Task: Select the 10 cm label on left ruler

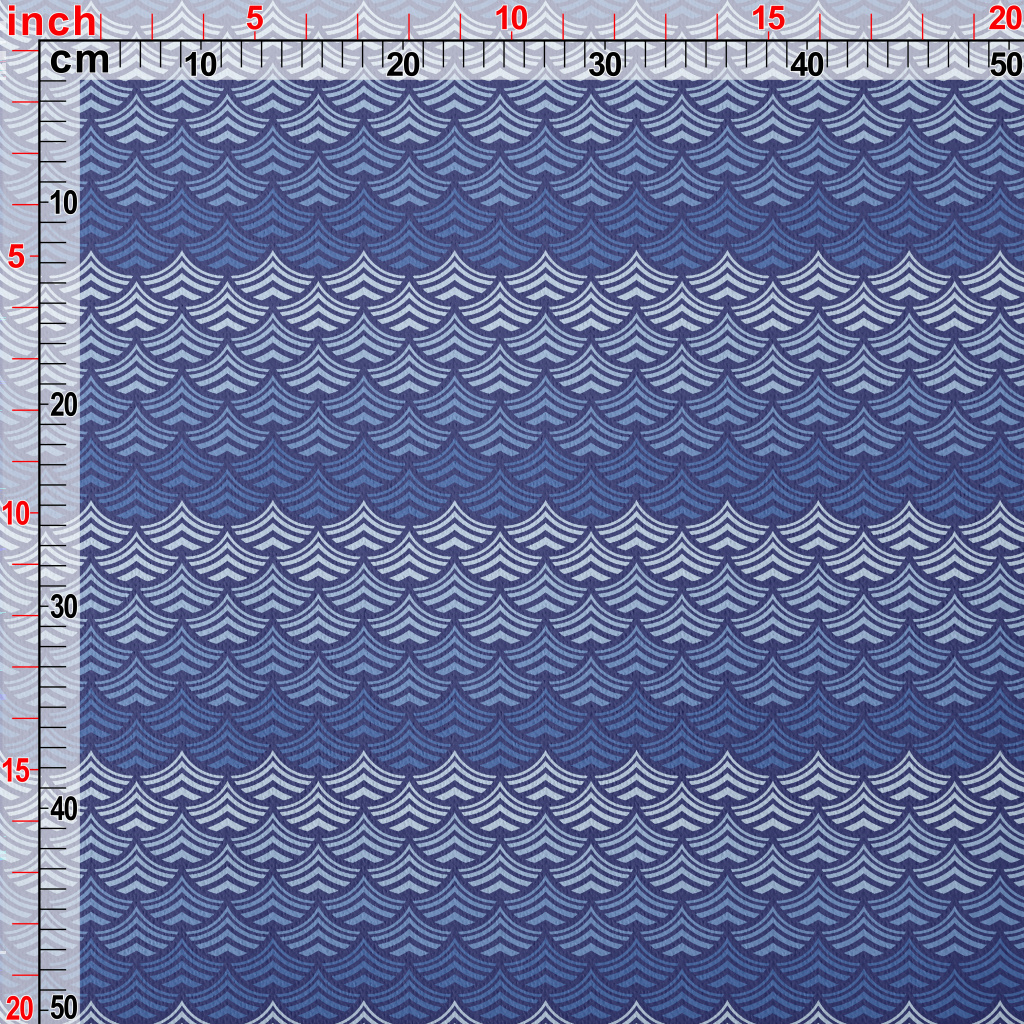Action: (x=63, y=203)
